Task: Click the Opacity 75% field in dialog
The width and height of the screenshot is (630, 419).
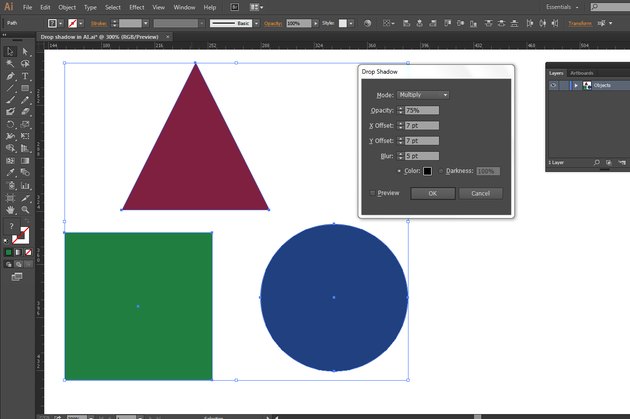Action: [422, 110]
